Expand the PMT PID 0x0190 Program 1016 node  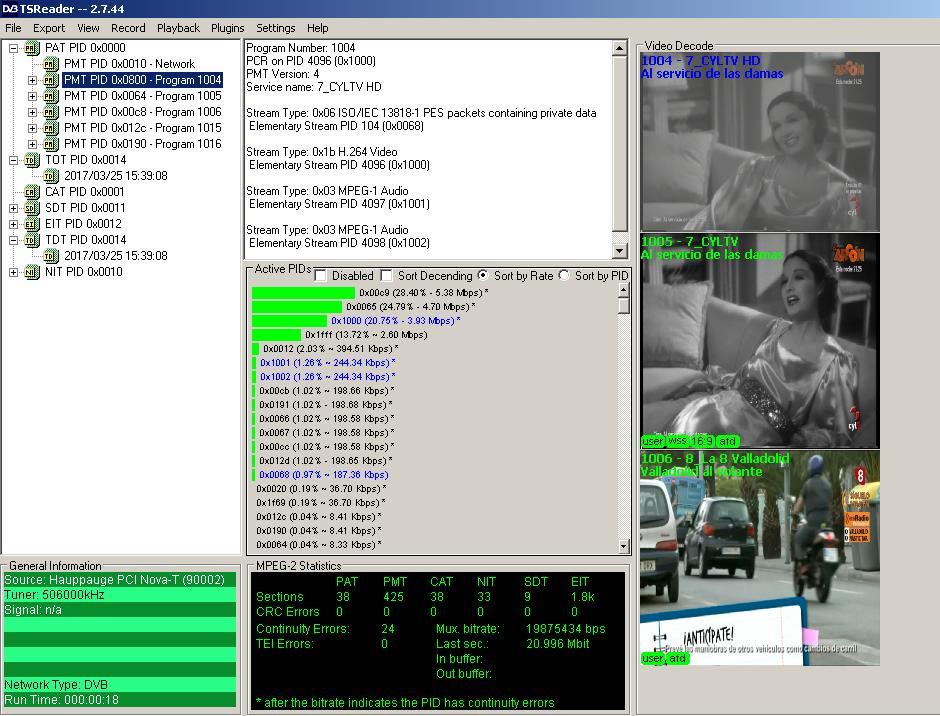pos(32,144)
